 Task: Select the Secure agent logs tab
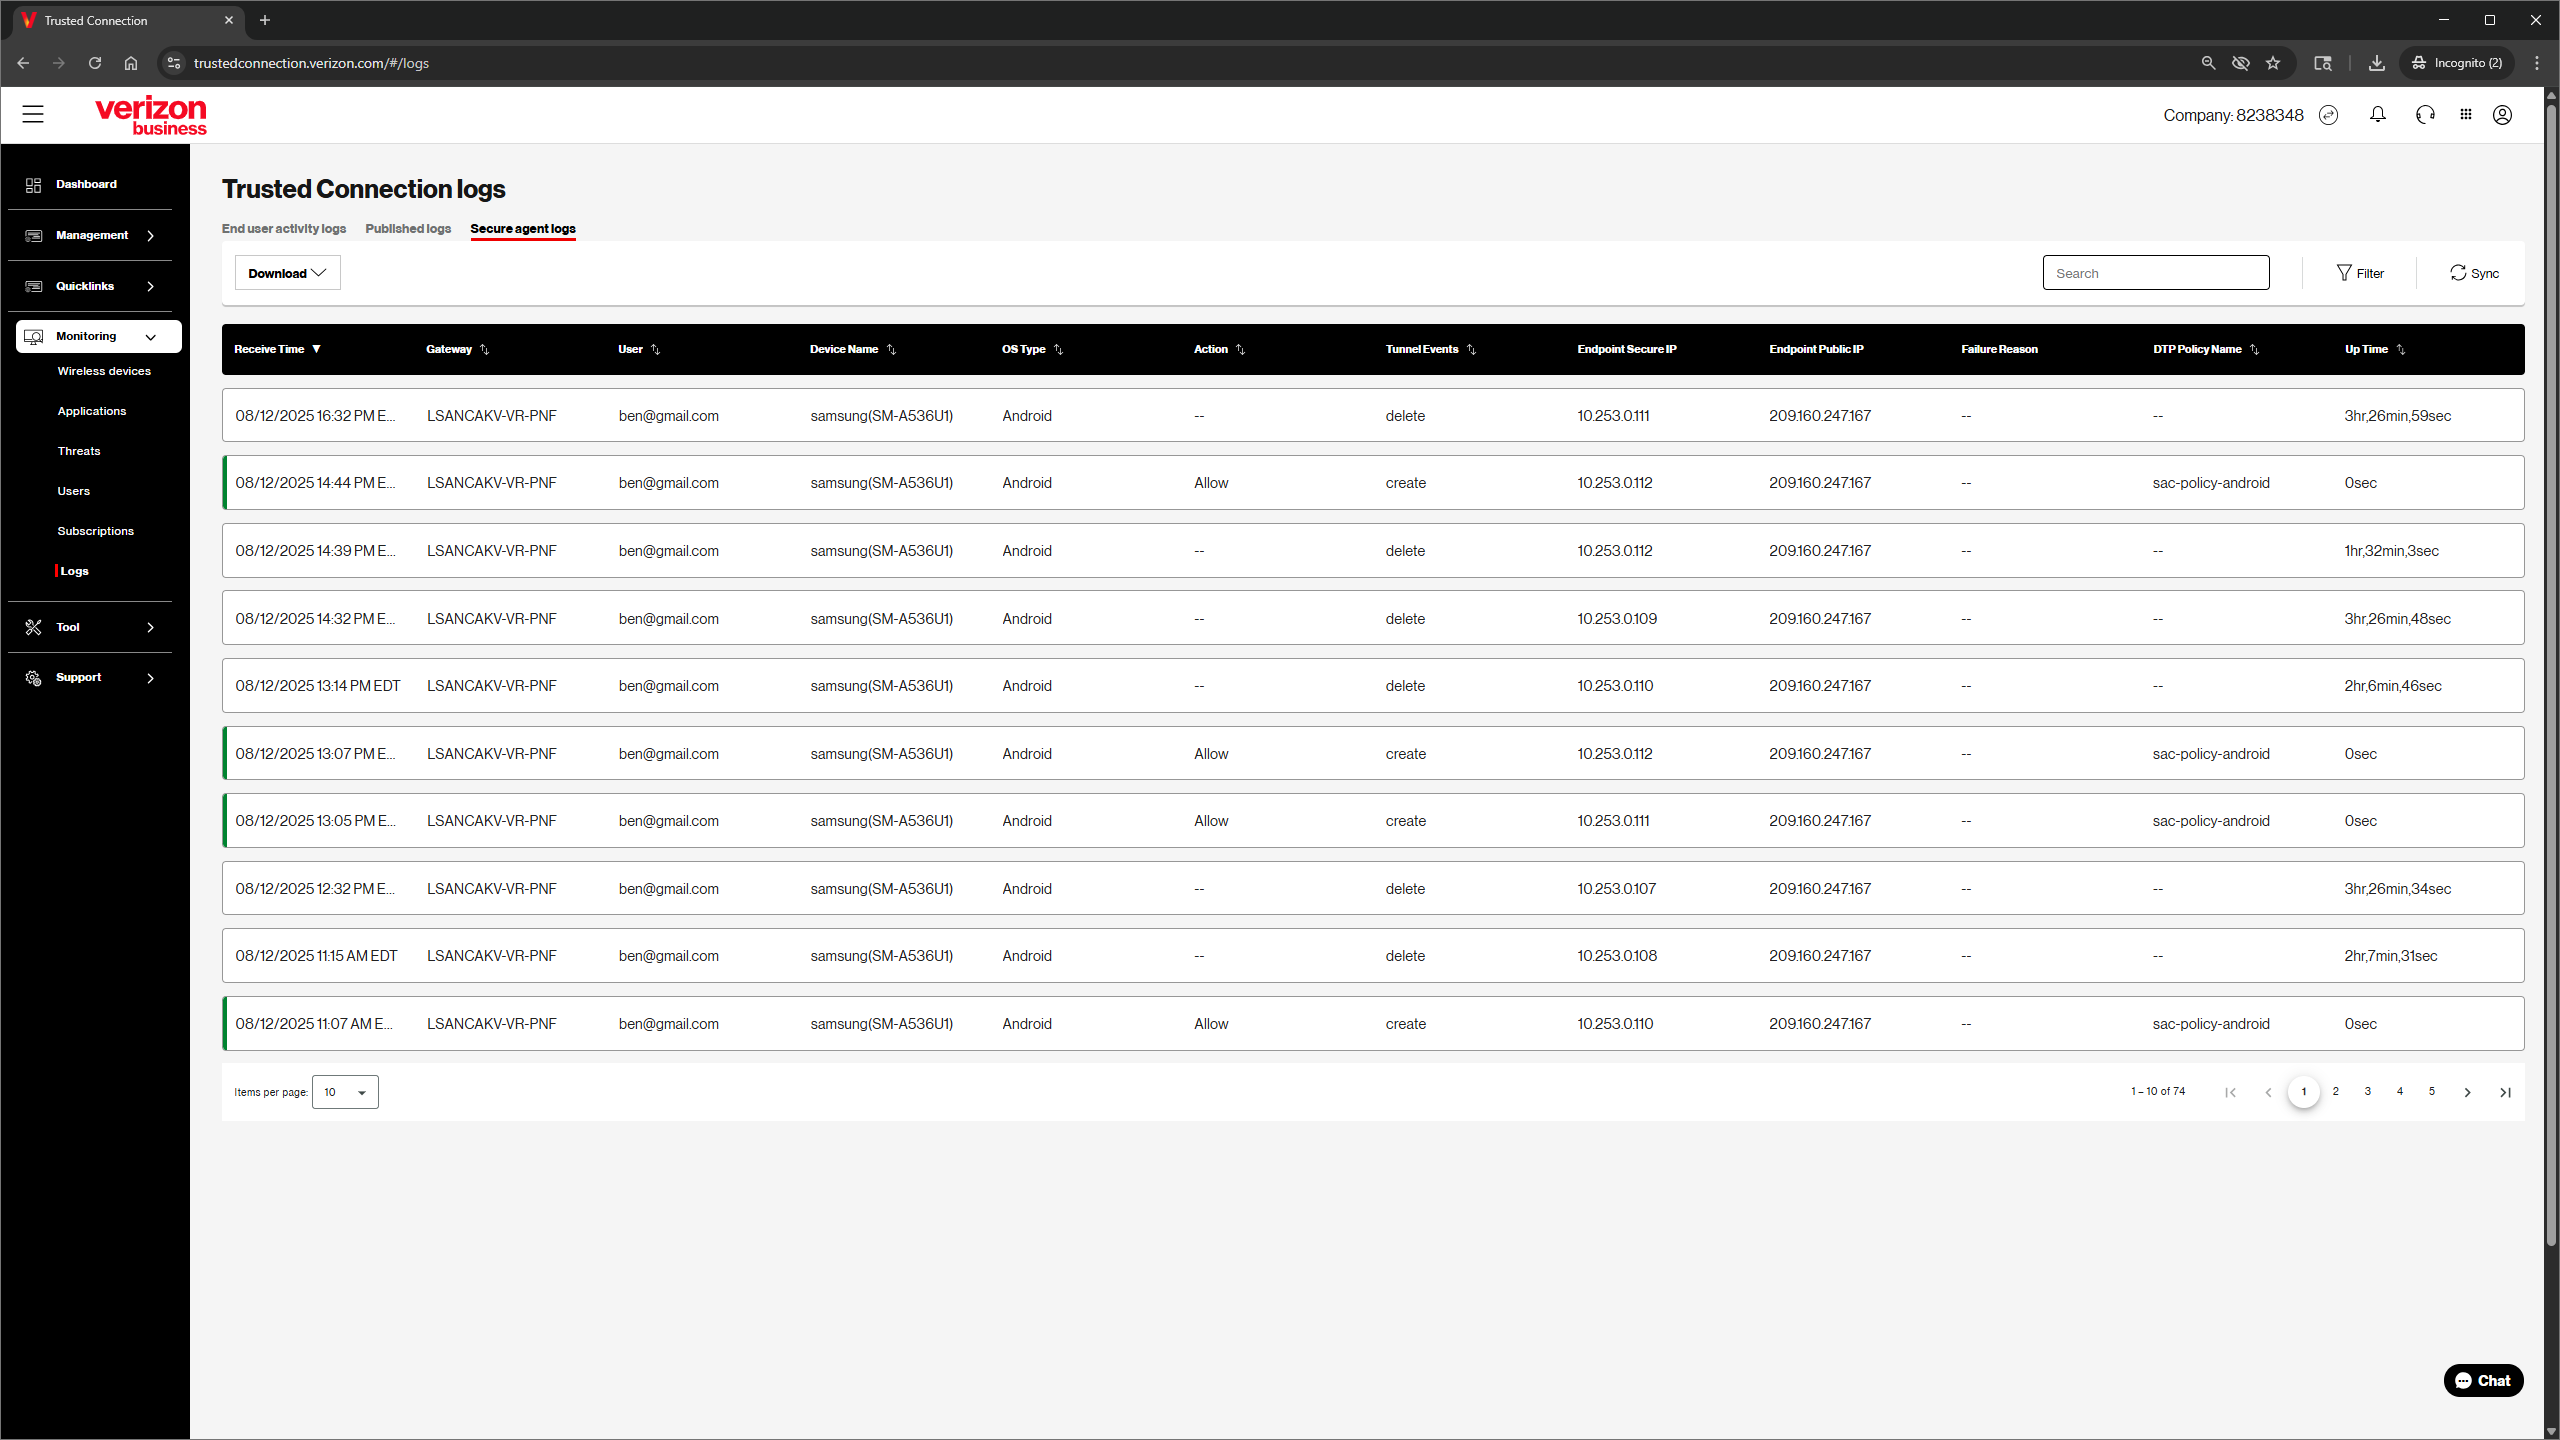tap(523, 229)
